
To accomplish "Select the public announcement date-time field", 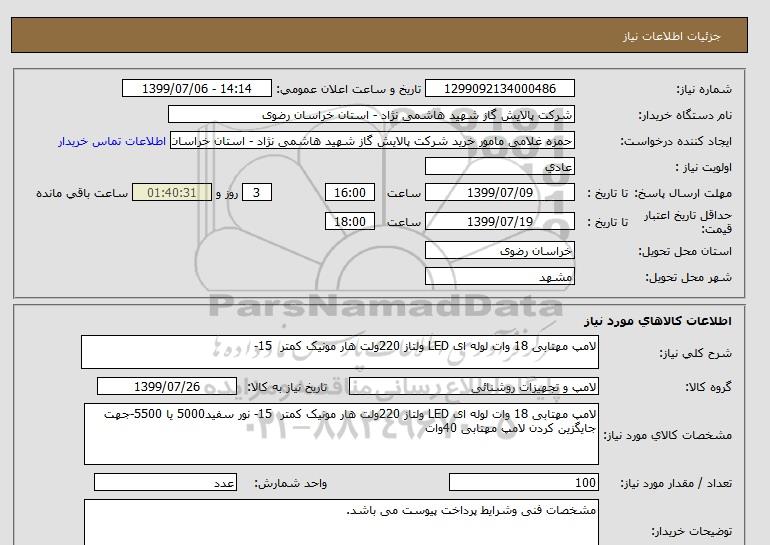I will [195, 89].
